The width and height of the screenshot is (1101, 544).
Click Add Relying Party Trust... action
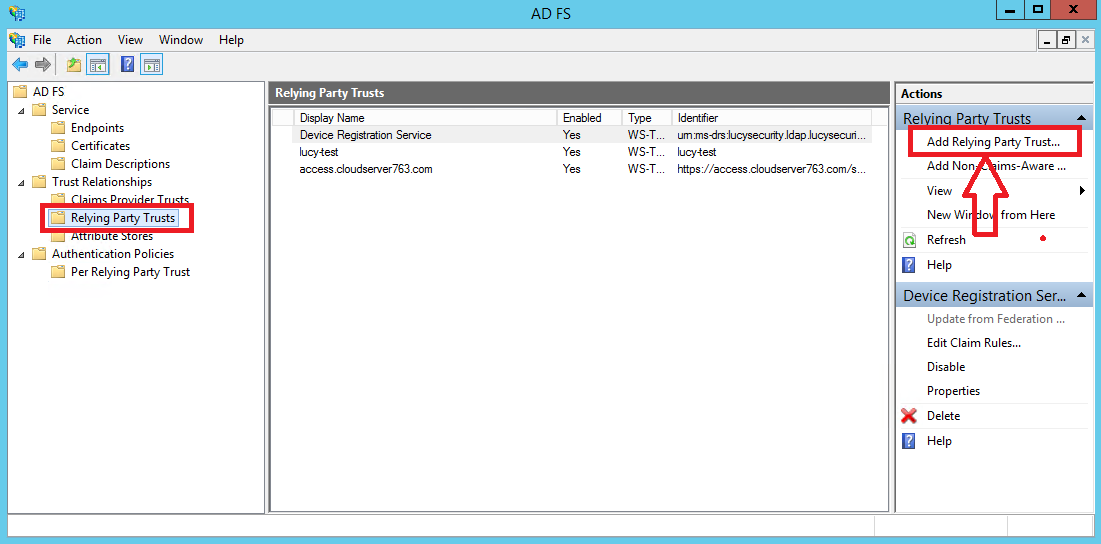(x=994, y=142)
